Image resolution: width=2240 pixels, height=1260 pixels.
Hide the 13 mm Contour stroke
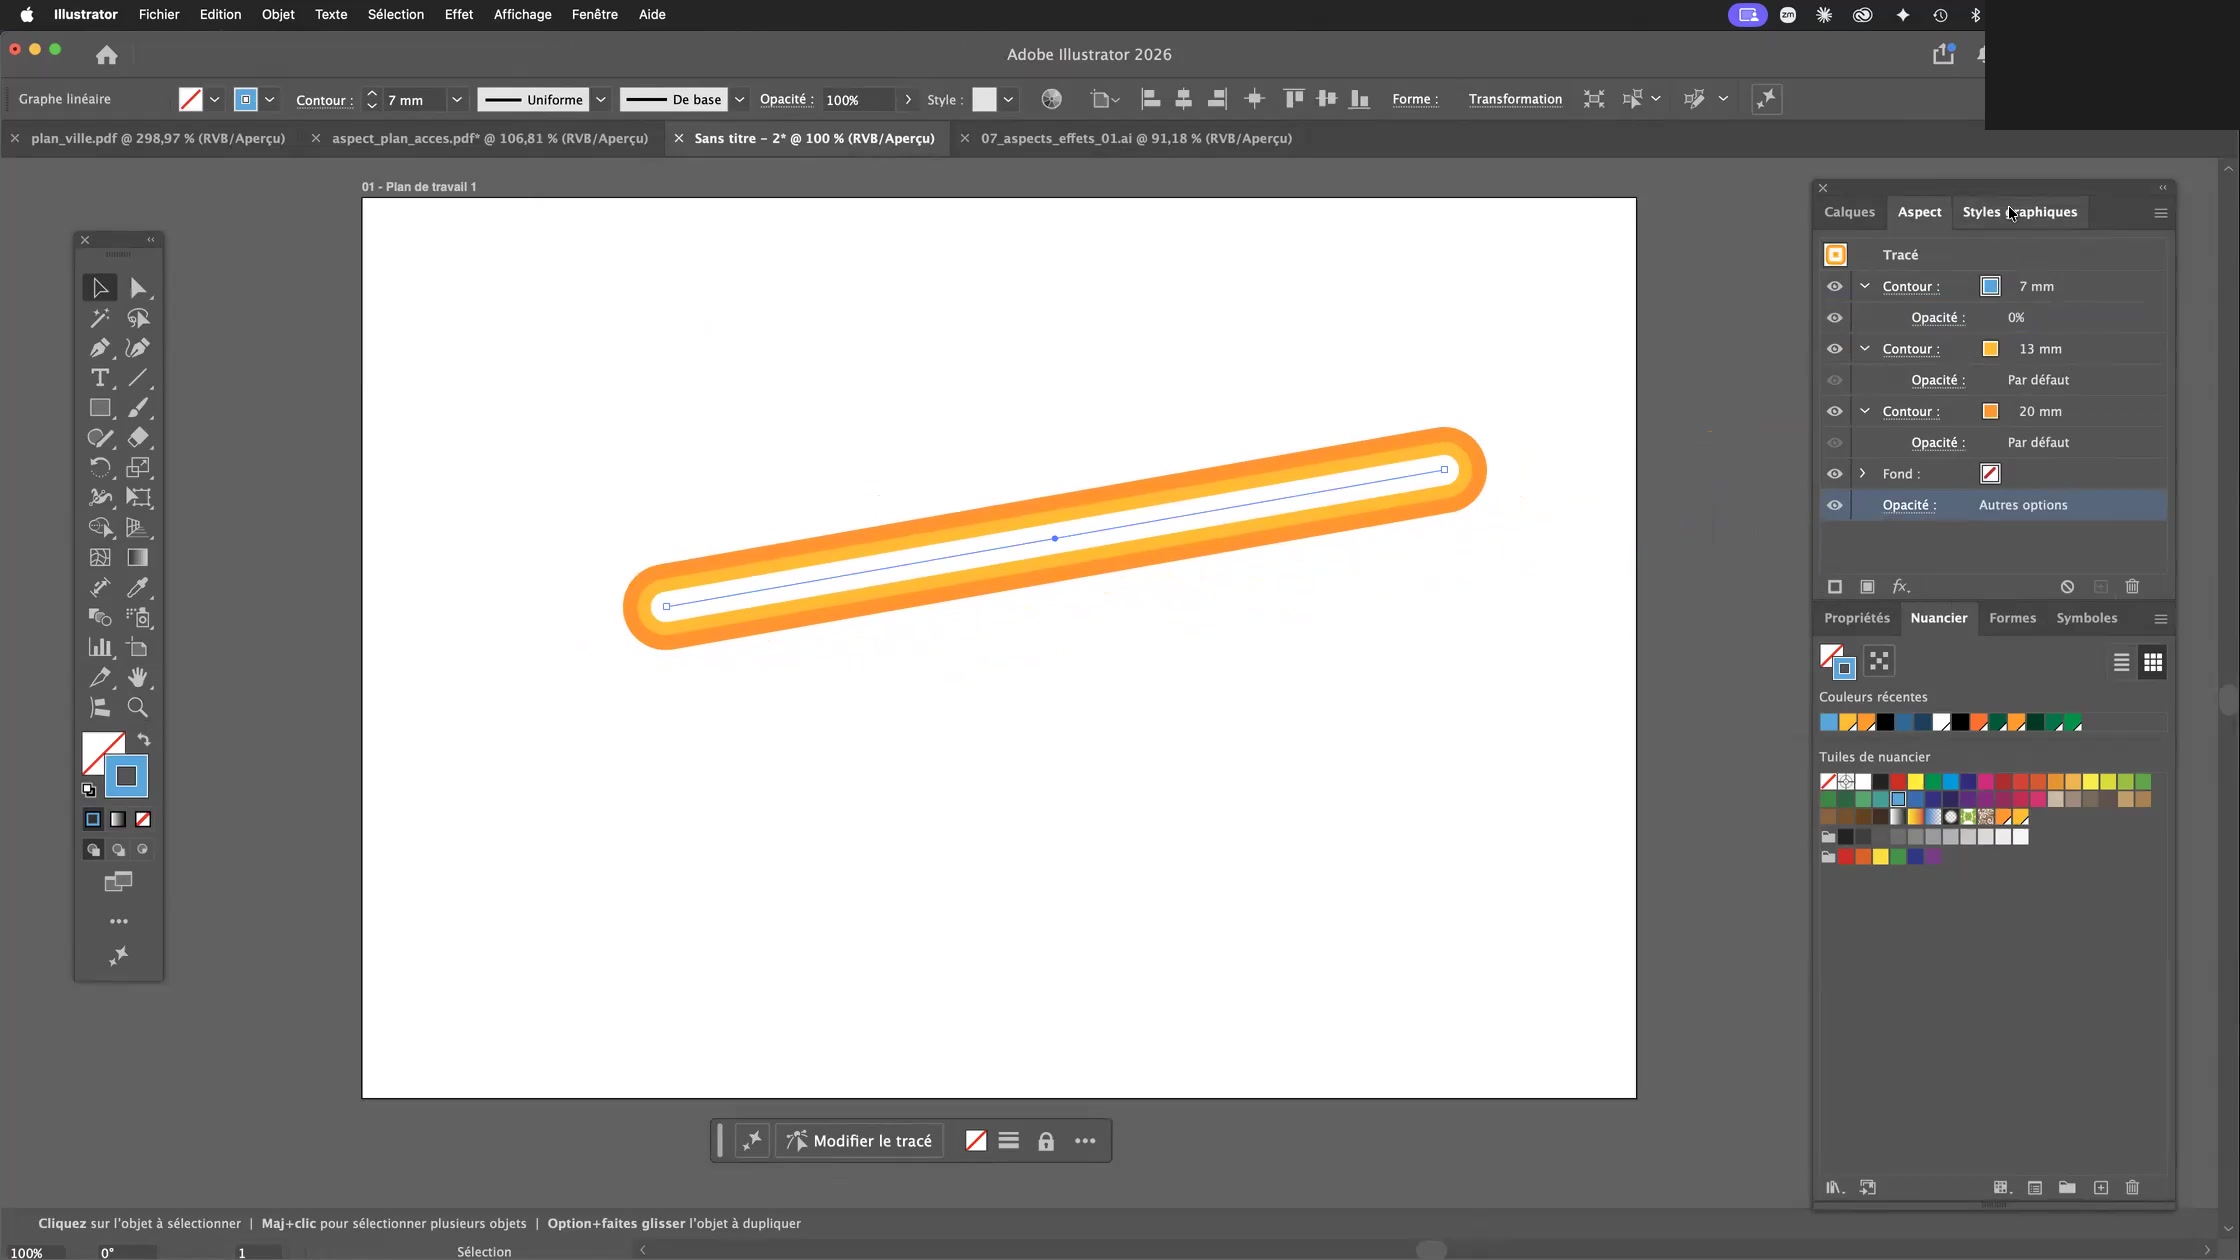coord(1834,349)
